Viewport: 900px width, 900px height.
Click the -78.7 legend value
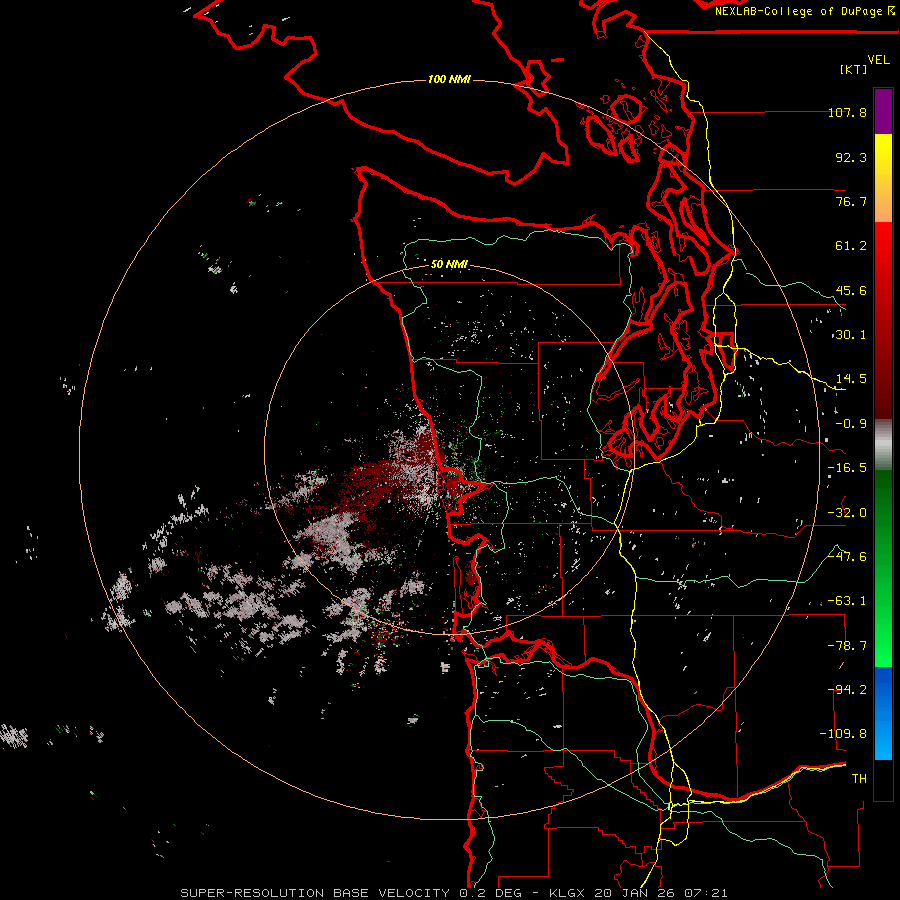click(847, 646)
